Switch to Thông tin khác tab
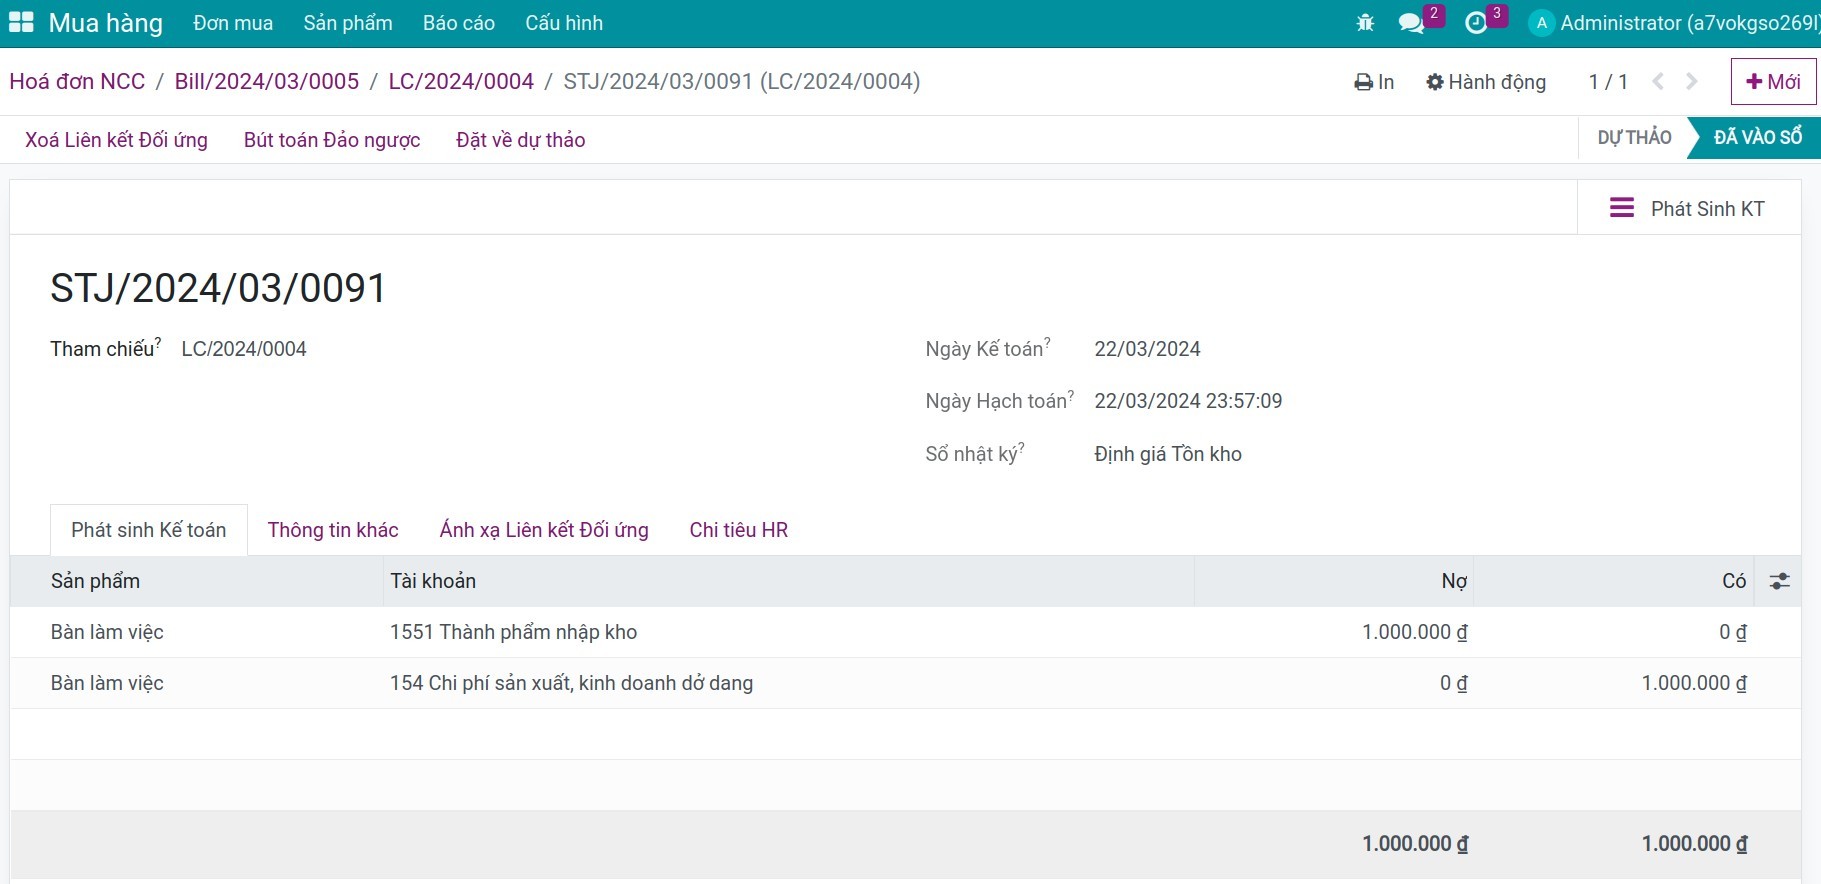Screen dimensions: 1821x884 pyautogui.click(x=333, y=530)
